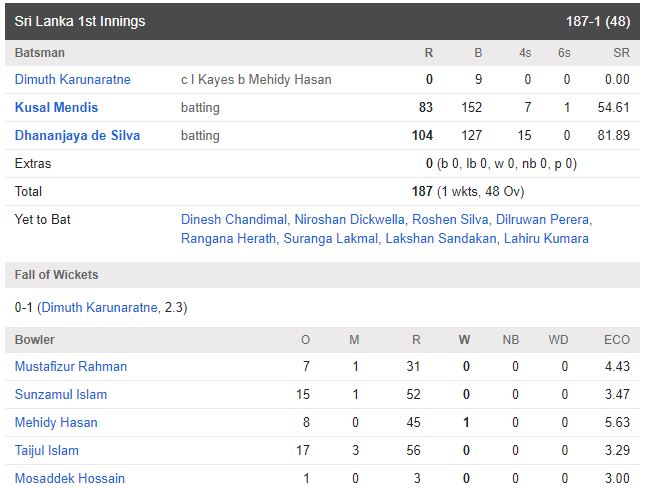This screenshot has height=488, width=648.
Task: Open Roshen Silva player page
Action: [450, 219]
